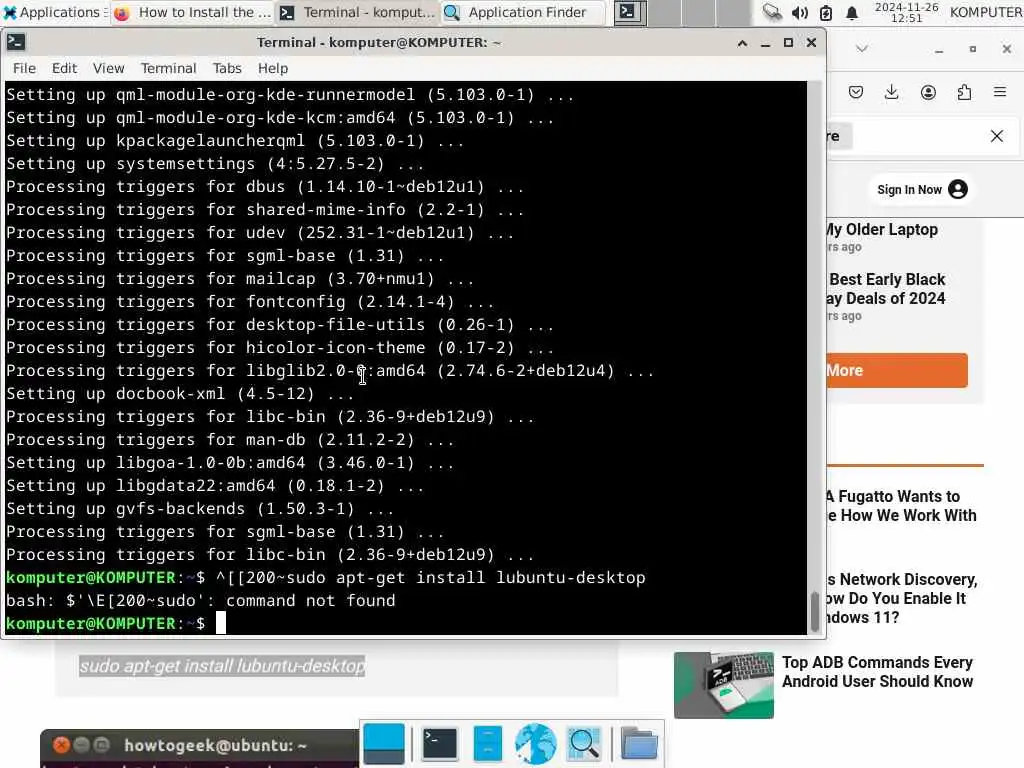Click the Terminal command prompt cursor

(221, 623)
